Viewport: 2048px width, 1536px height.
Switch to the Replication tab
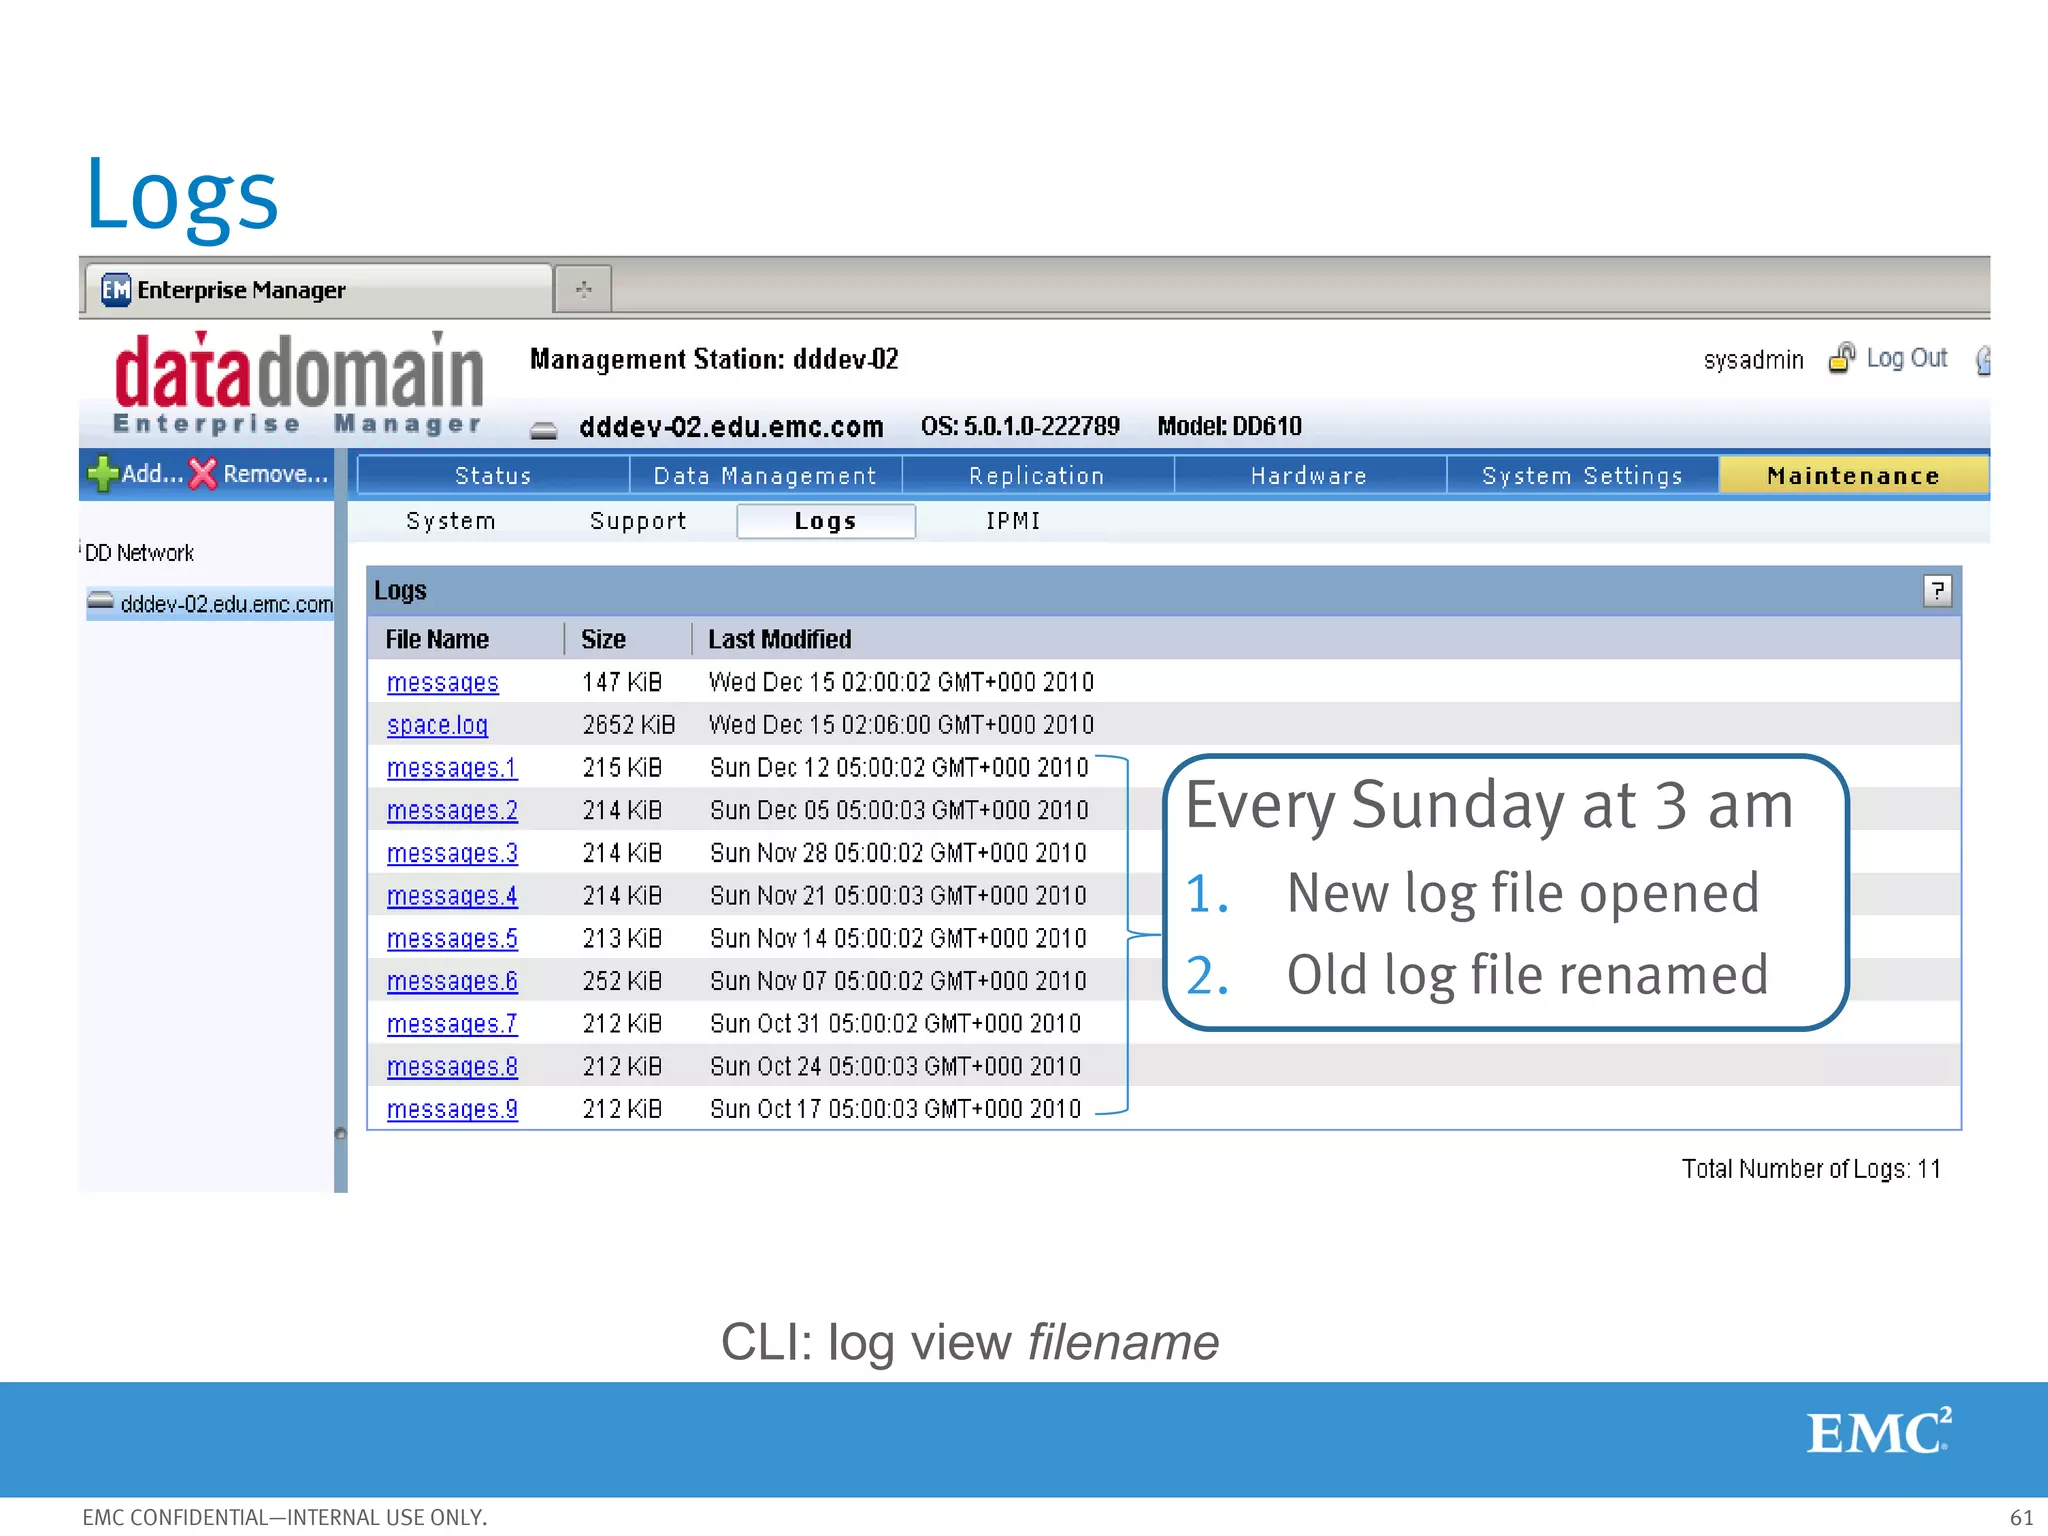[1037, 476]
